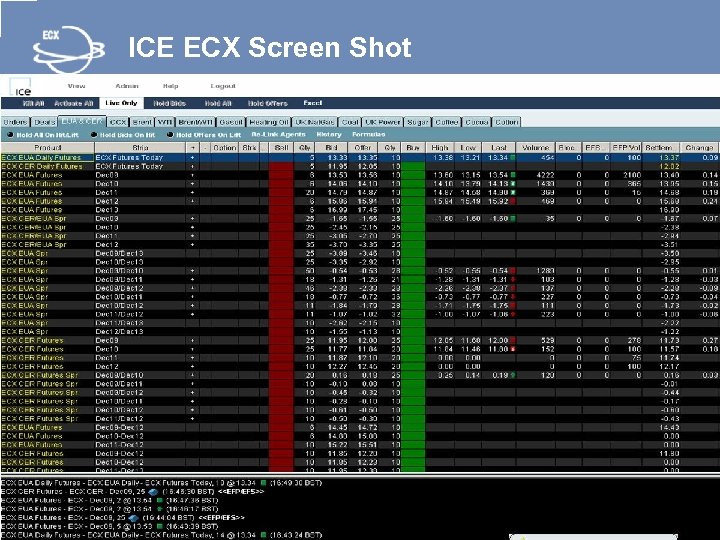Click the ice logo icon

(20, 87)
